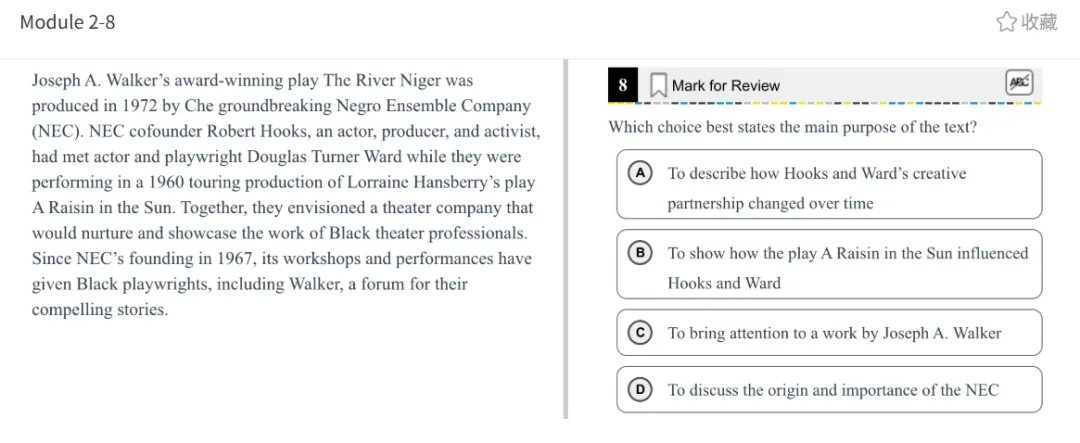The width and height of the screenshot is (1080, 443).
Task: Click the 收藏 favorites label
Action: (1039, 22)
